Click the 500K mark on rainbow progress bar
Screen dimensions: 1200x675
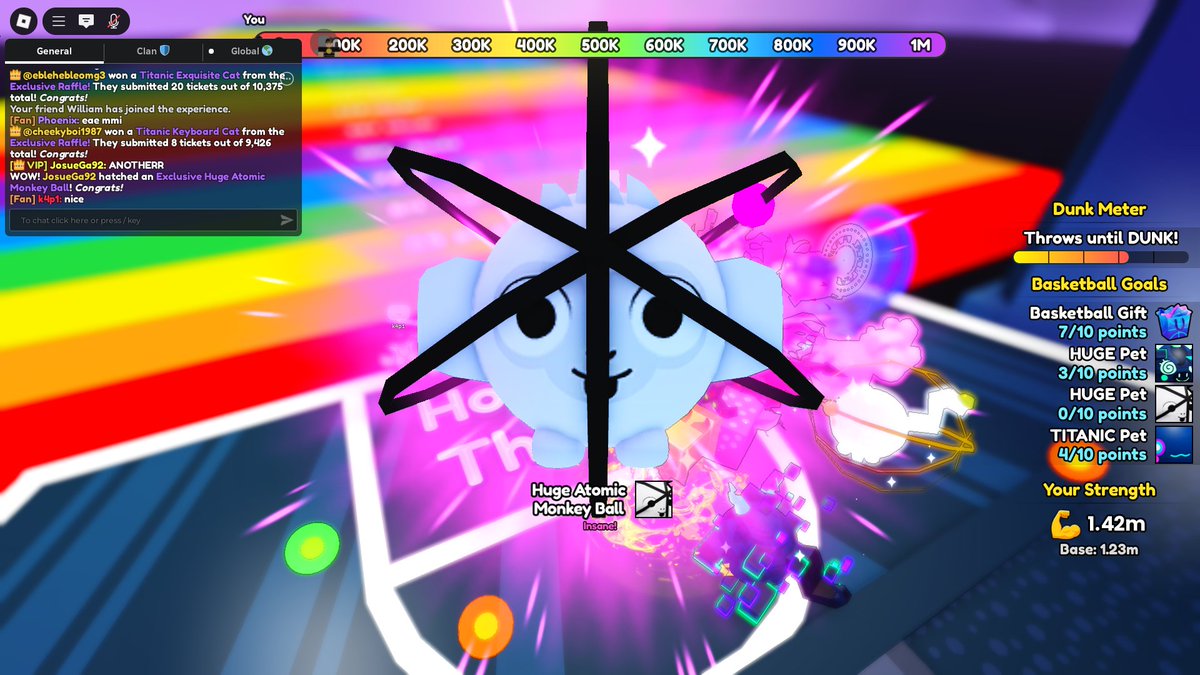click(600, 45)
